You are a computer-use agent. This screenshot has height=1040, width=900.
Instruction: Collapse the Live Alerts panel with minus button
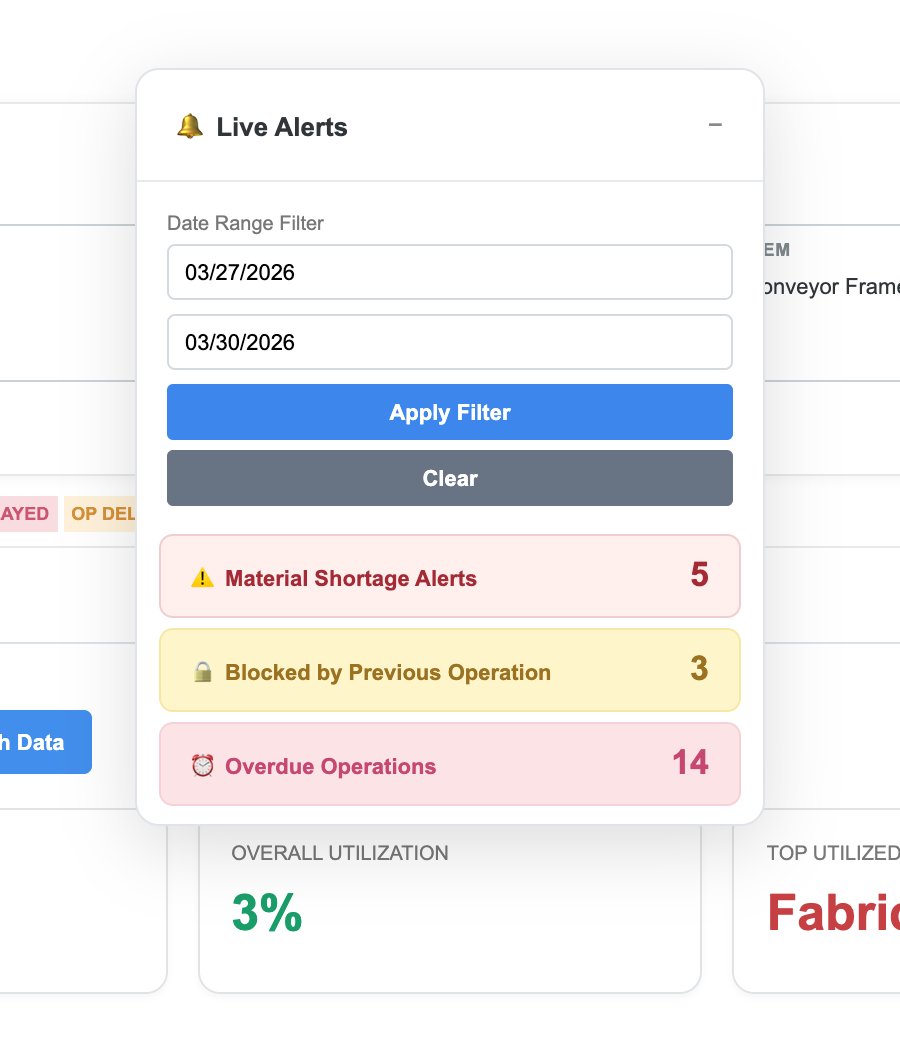[715, 125]
